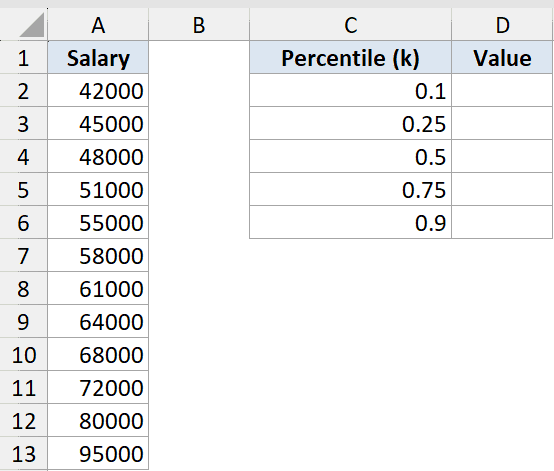Select row 12 header
The width and height of the screenshot is (554, 471).
[23, 420]
